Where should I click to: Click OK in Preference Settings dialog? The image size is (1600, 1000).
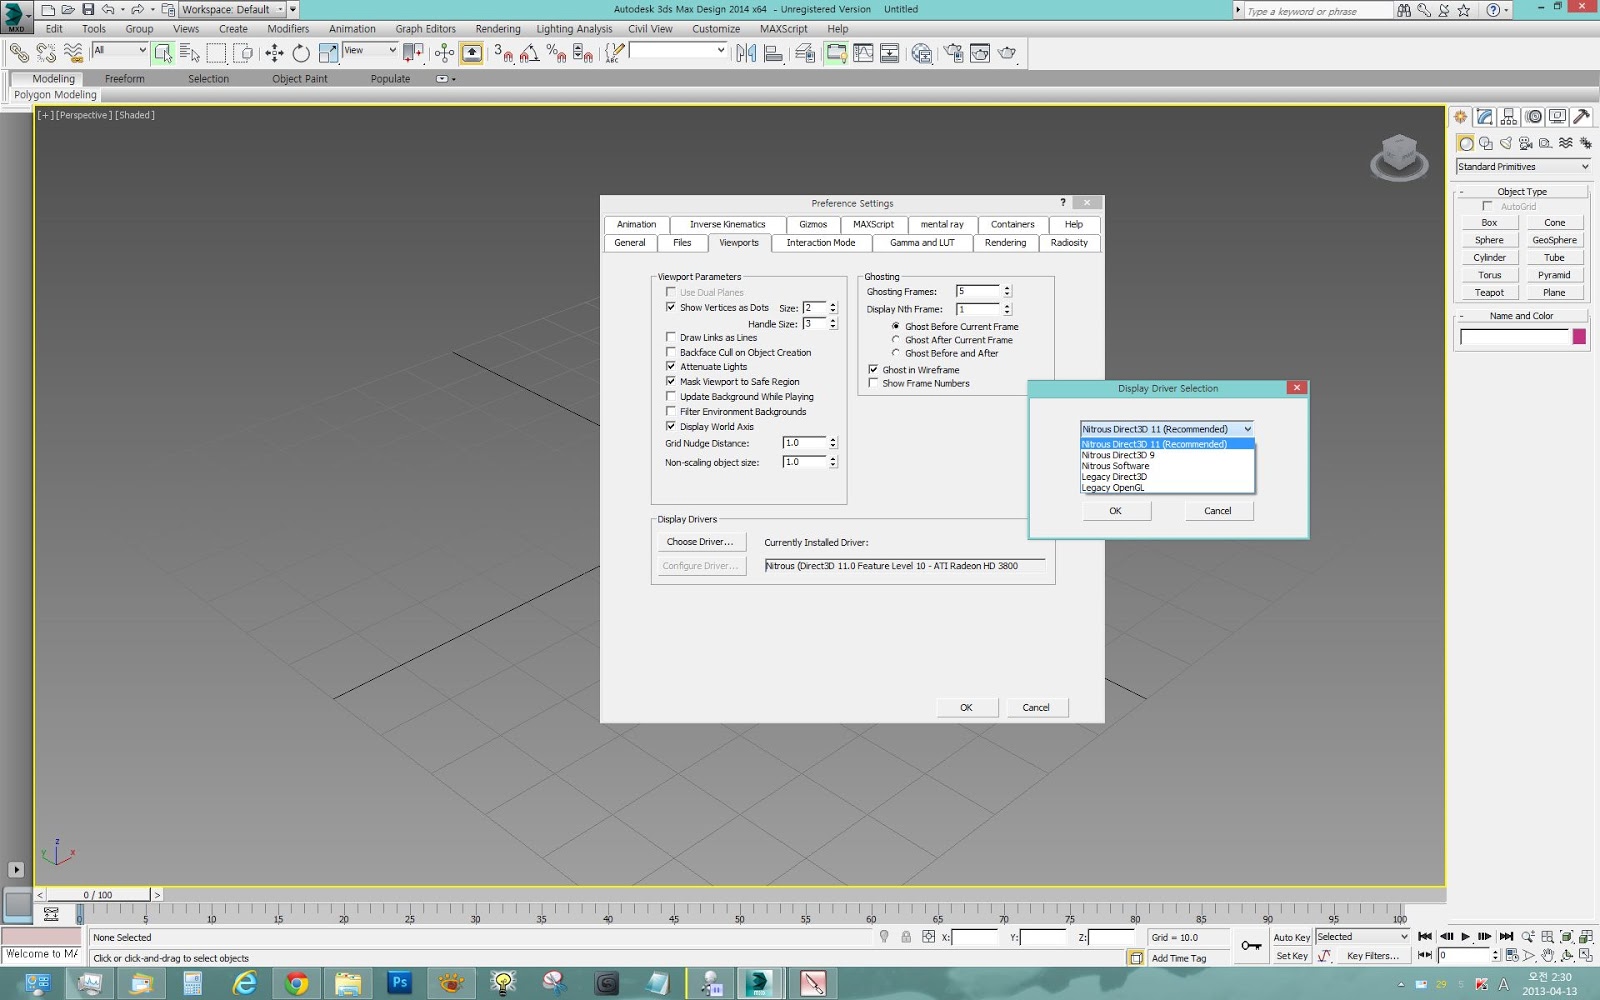pyautogui.click(x=967, y=707)
